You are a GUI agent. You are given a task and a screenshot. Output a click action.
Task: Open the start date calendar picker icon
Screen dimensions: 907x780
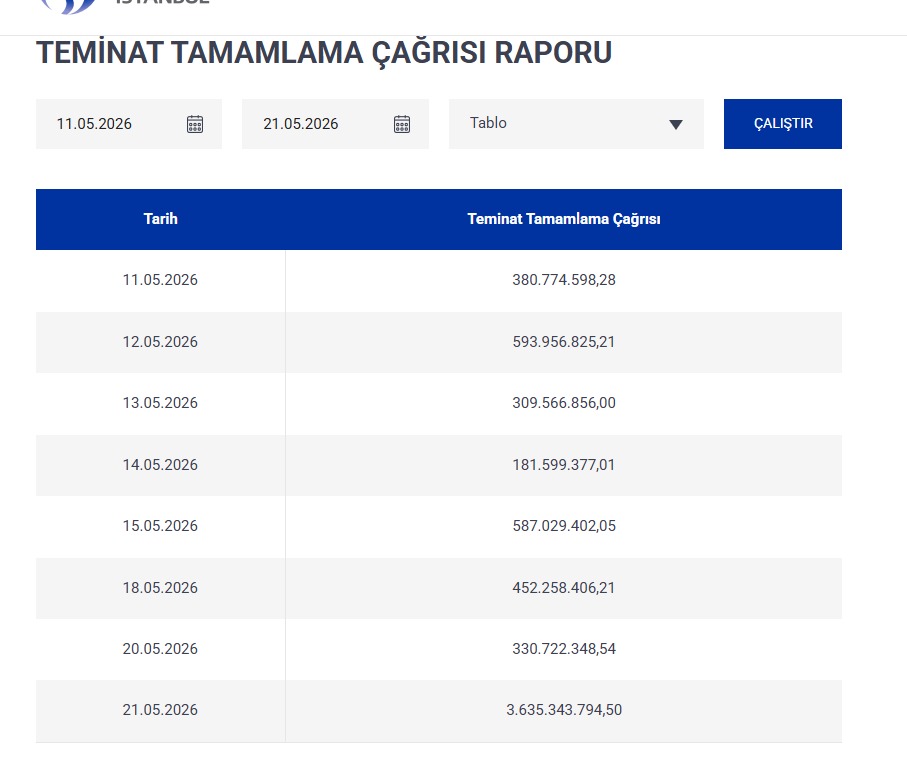pyautogui.click(x=195, y=124)
